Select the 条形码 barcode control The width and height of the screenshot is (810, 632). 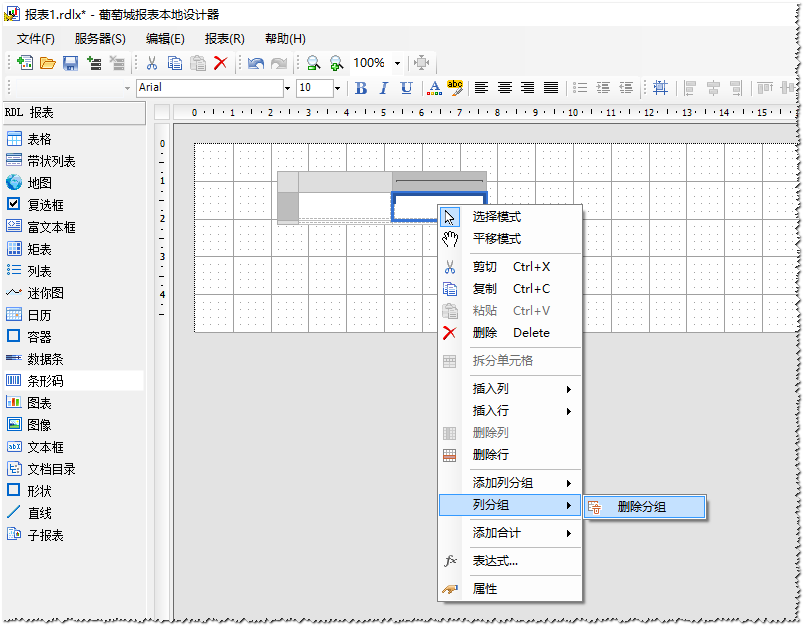(73, 381)
